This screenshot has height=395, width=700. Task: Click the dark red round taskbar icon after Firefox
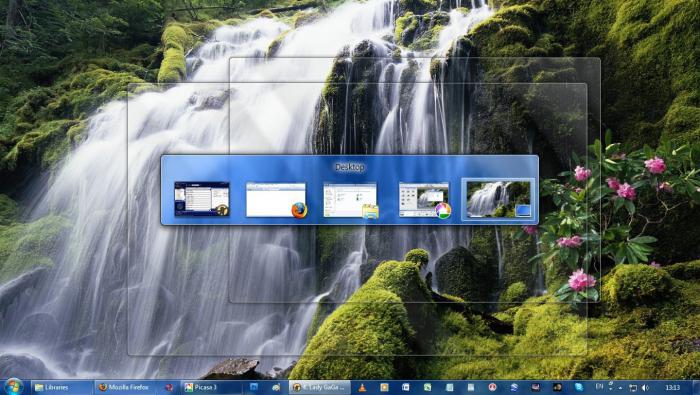[169, 387]
